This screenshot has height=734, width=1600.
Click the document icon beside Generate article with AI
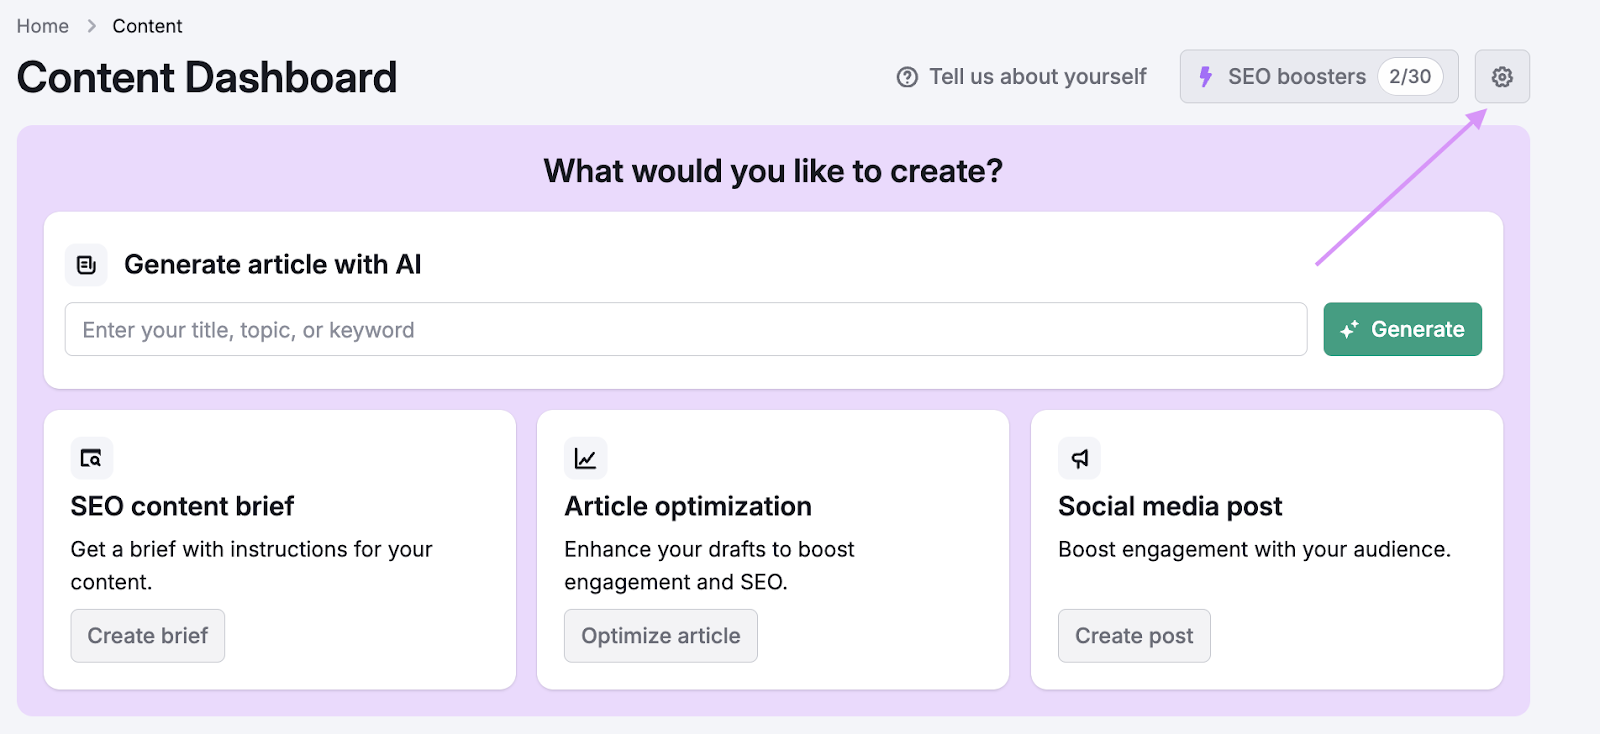pyautogui.click(x=87, y=265)
